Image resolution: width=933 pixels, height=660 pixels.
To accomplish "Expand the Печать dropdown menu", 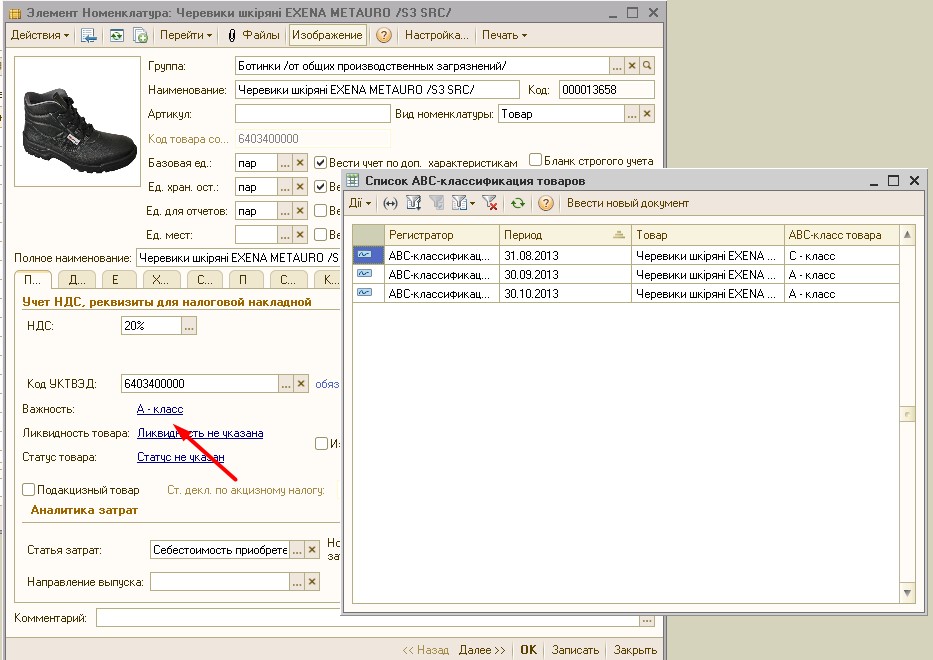I will point(504,35).
